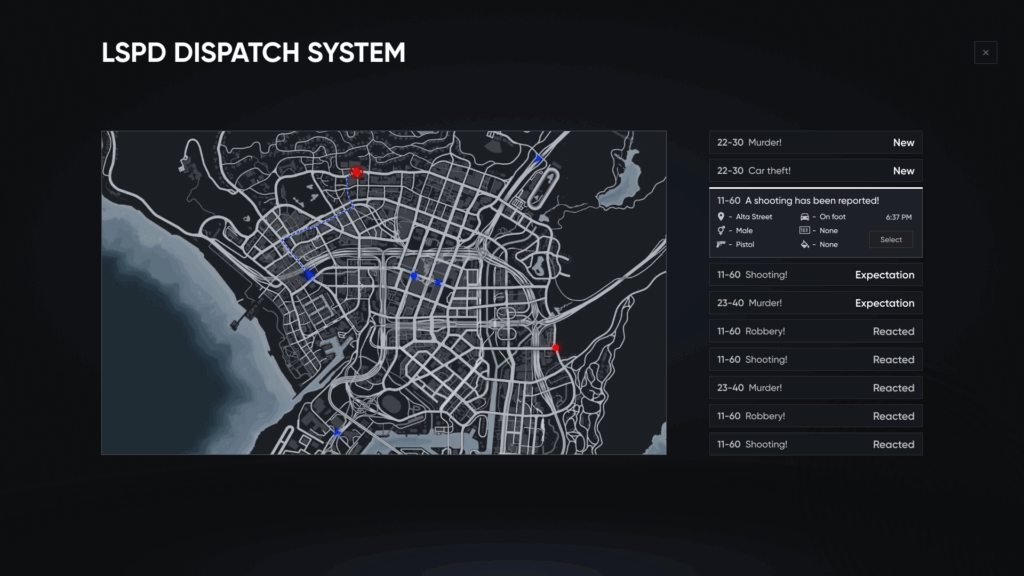This screenshot has height=576, width=1024.
Task: Click the vehicle icon beside On foot
Action: tap(805, 217)
